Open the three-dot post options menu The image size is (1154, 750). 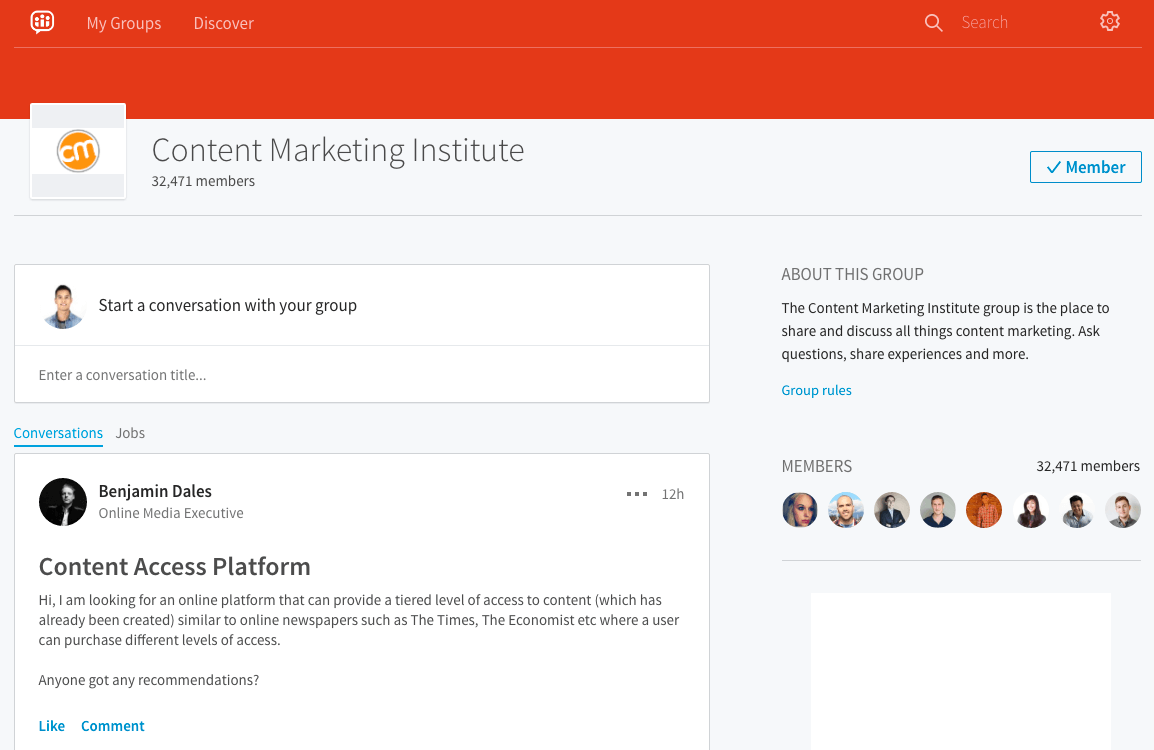tap(637, 494)
